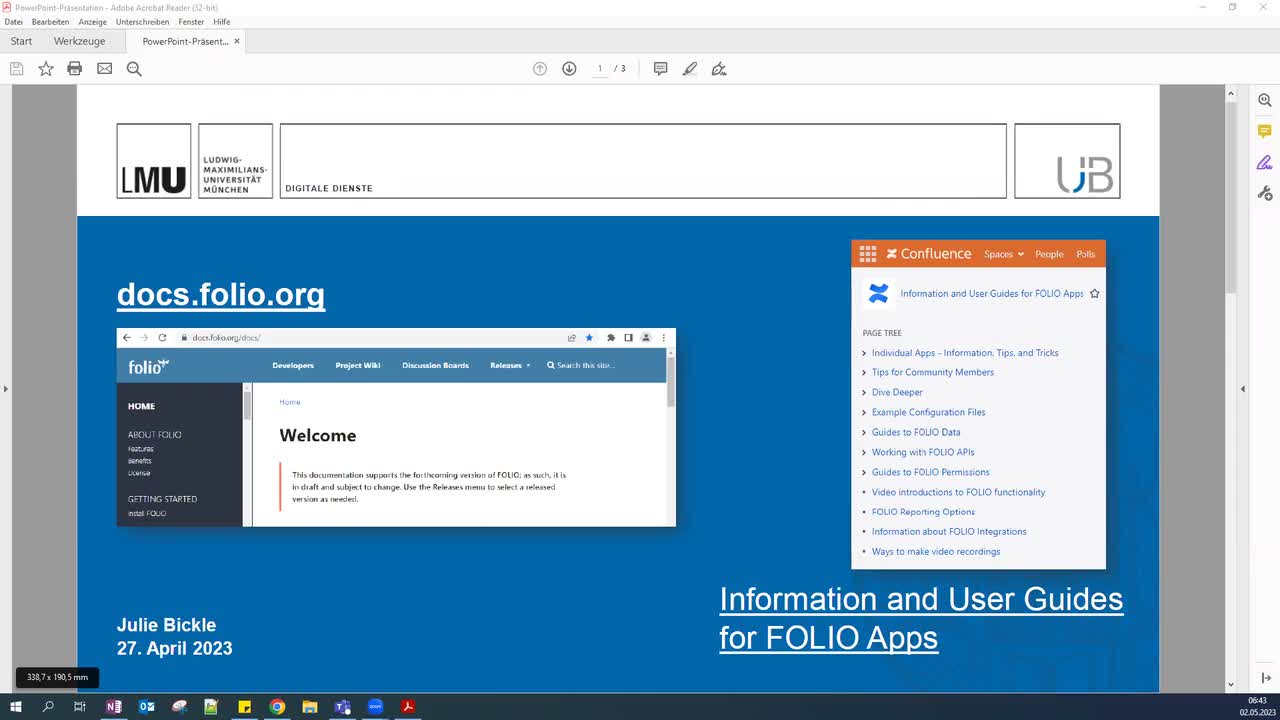1280x720 pixels.
Task: Switch to the Start tab
Action: (x=21, y=41)
